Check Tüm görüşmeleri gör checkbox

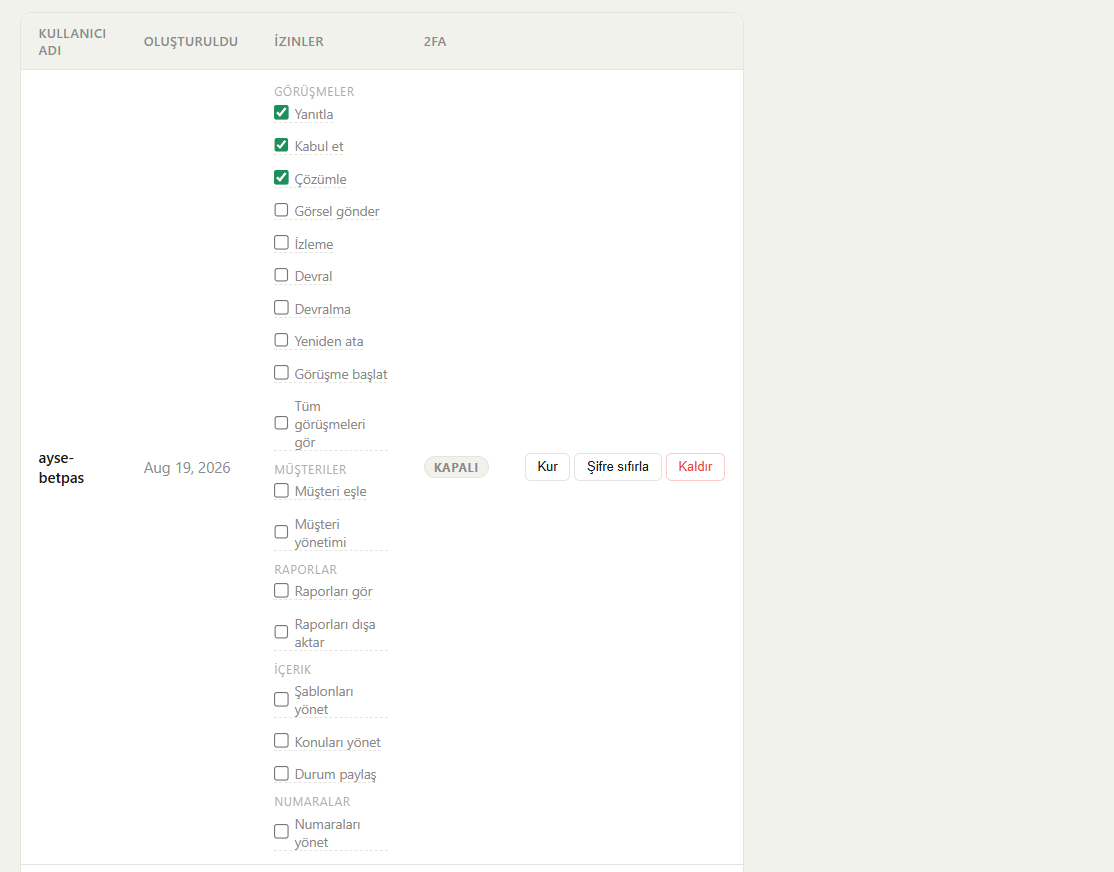(281, 424)
